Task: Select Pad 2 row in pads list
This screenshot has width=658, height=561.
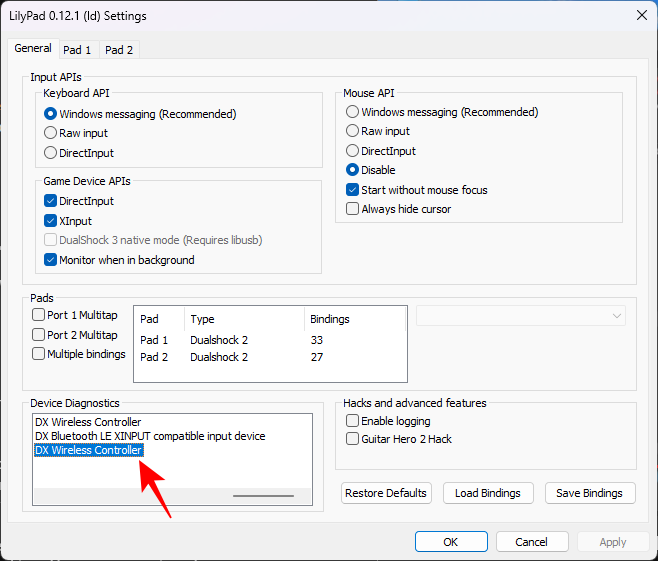Action: click(270, 357)
